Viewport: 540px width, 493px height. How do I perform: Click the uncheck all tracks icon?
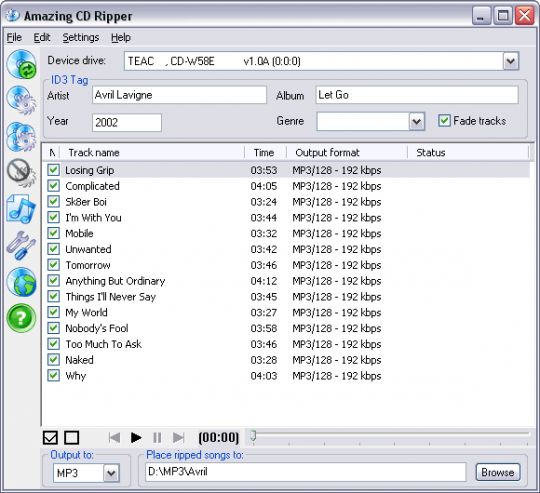(x=72, y=438)
